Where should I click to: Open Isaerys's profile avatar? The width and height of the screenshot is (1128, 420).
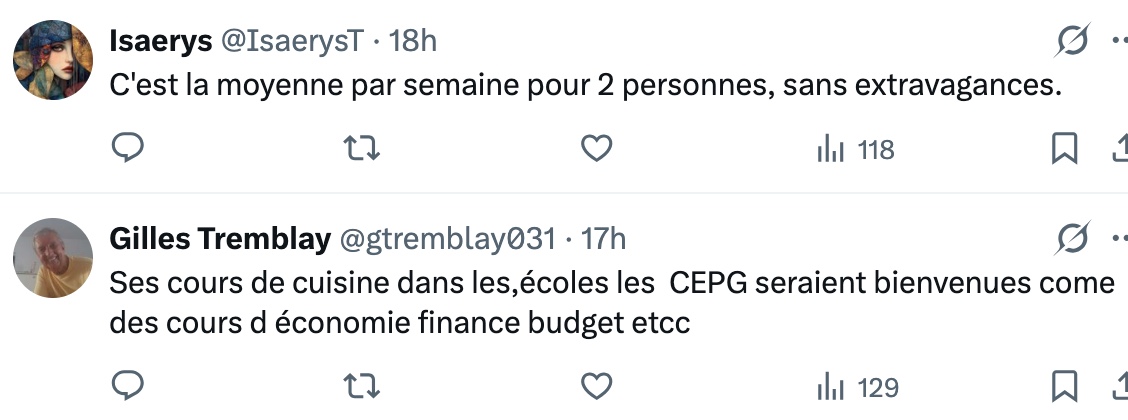52,60
